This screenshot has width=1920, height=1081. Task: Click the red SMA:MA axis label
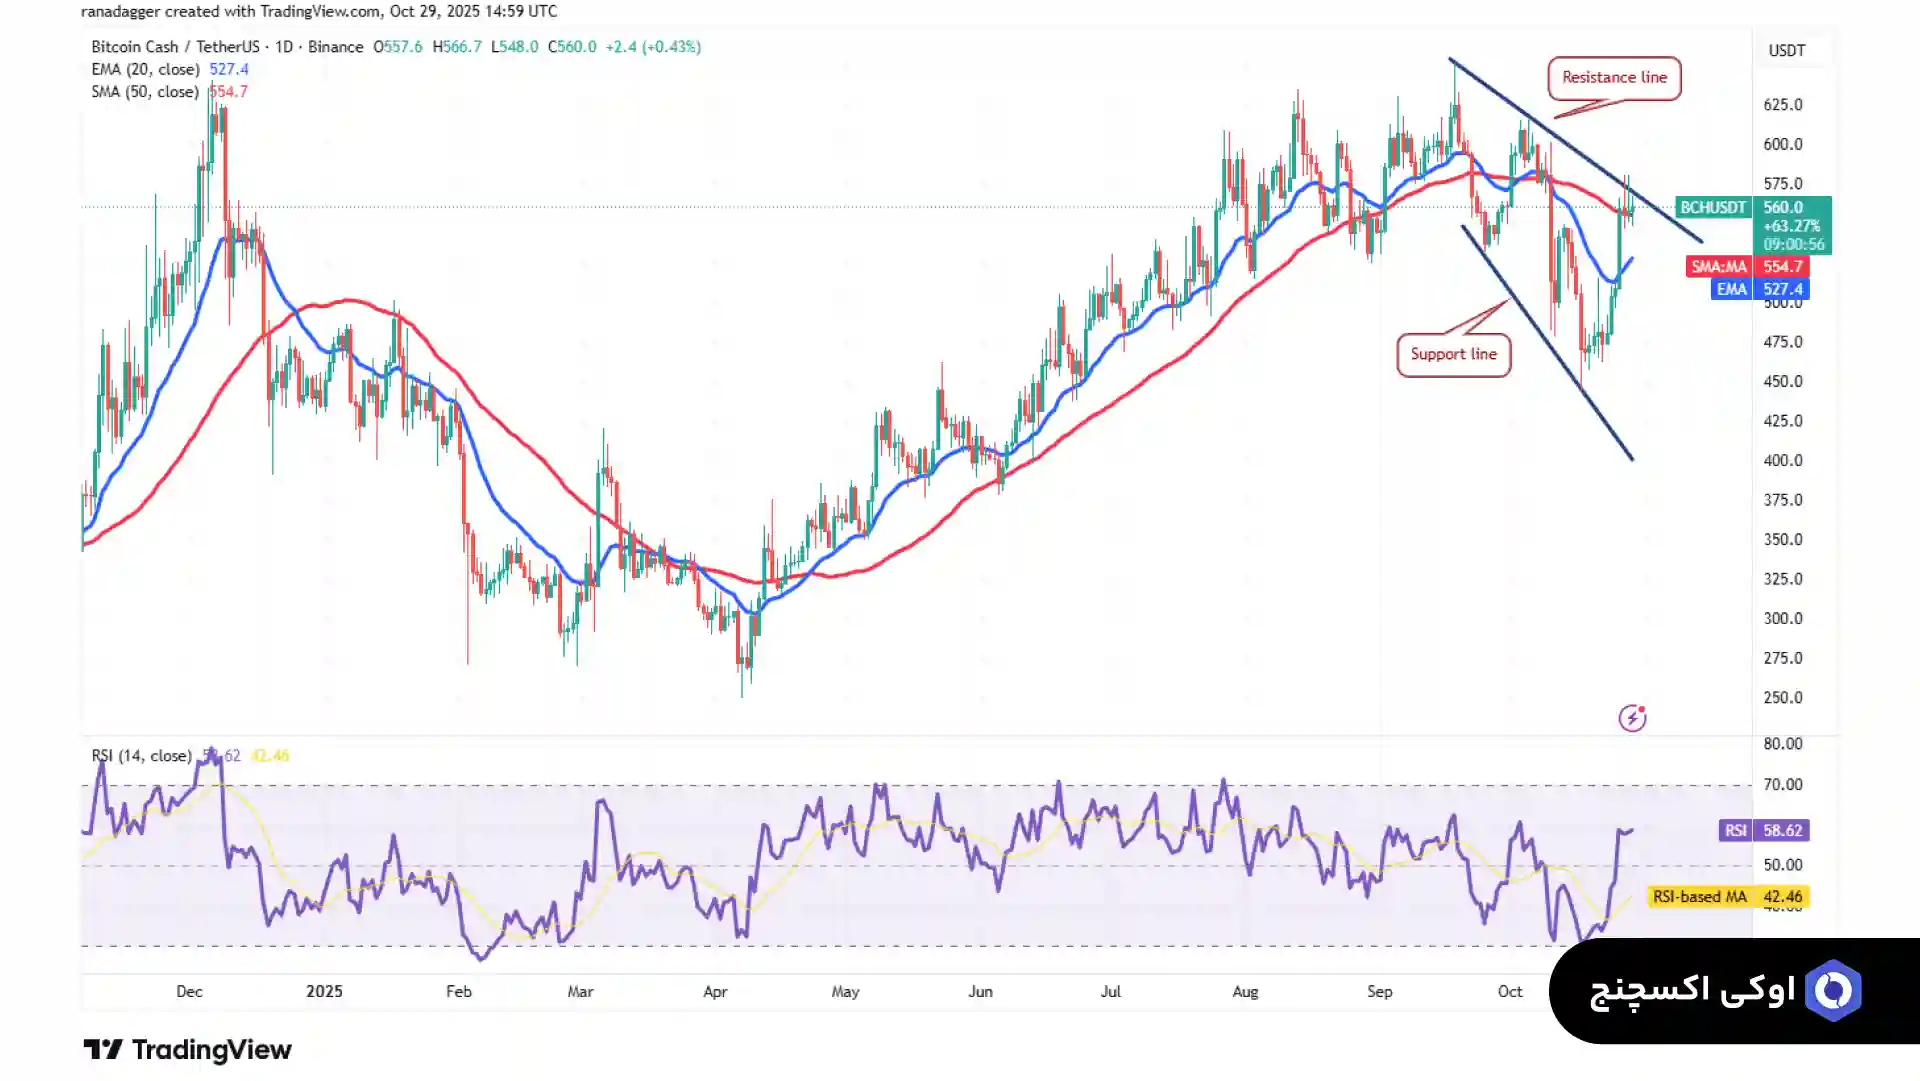click(x=1719, y=267)
